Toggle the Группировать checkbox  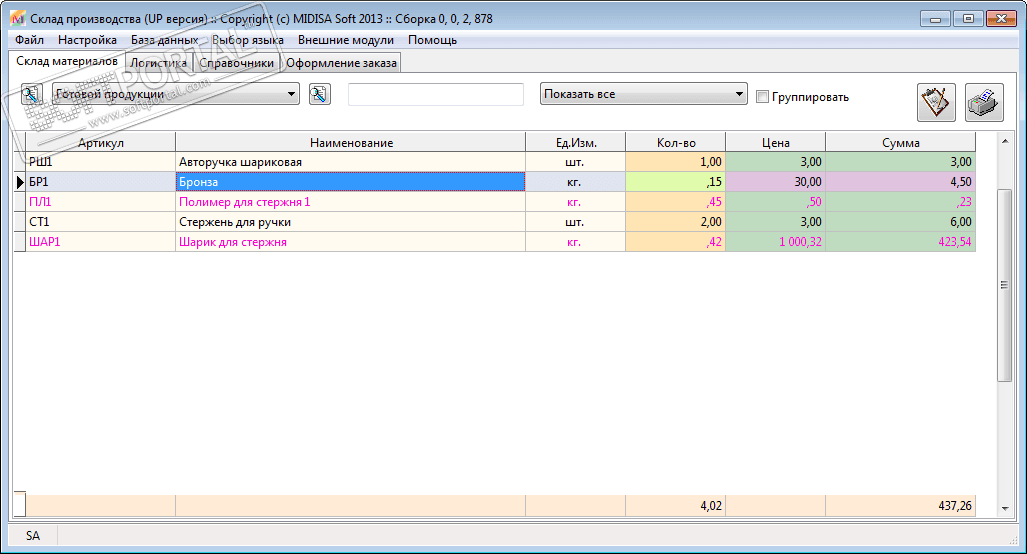pyautogui.click(x=762, y=97)
